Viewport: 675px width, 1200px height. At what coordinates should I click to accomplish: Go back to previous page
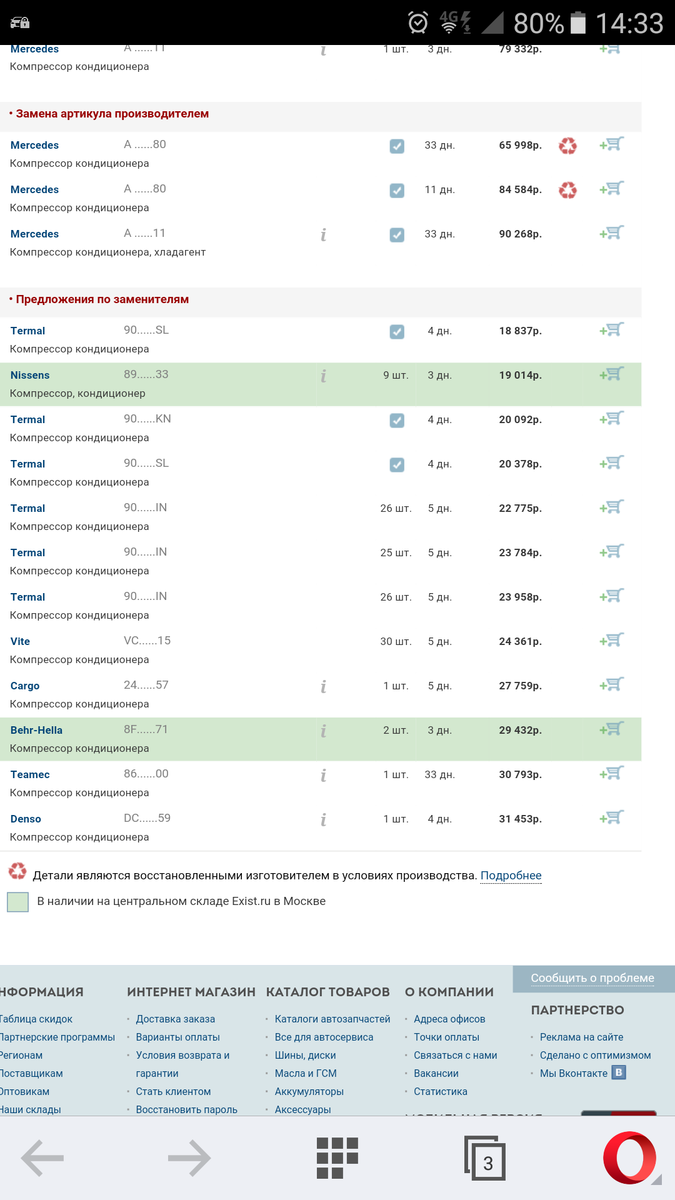[x=42, y=1159]
